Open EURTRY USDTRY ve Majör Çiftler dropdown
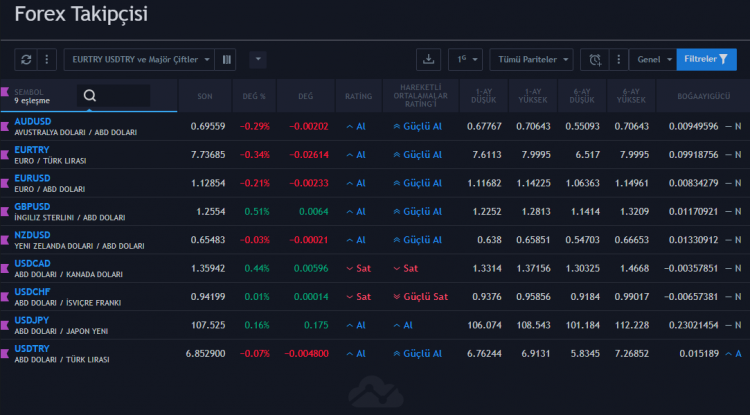This screenshot has width=750, height=415. click(139, 60)
